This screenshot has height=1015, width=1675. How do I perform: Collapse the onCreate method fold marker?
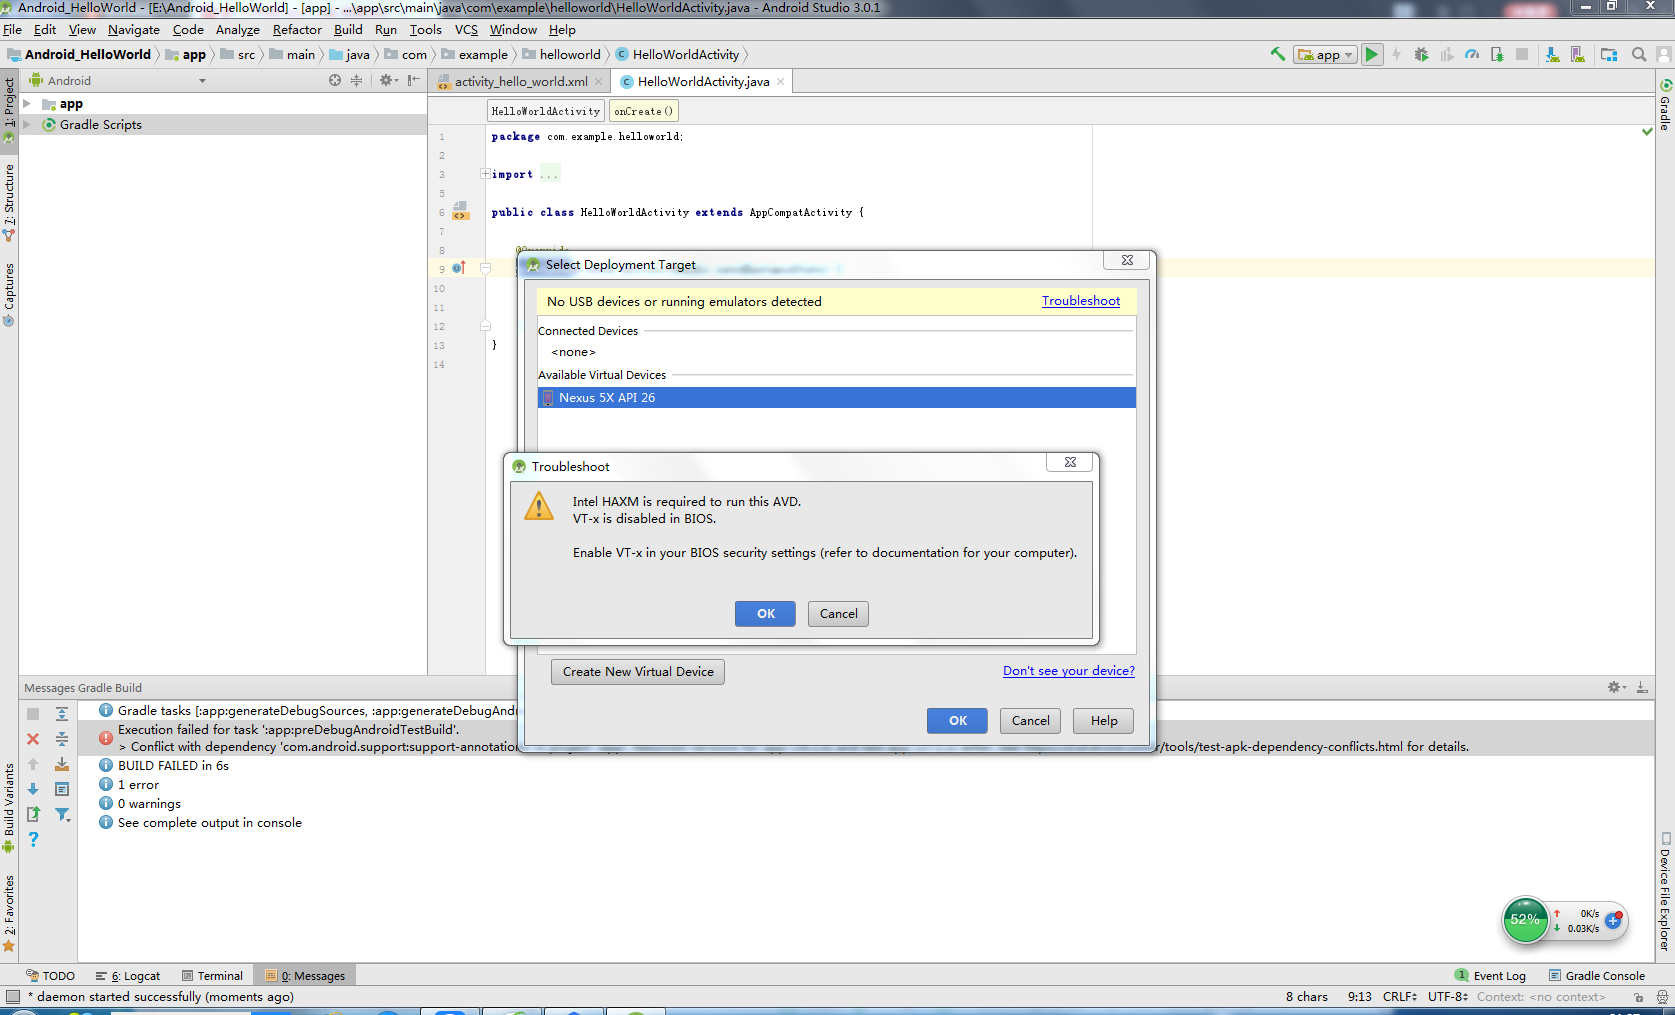click(485, 268)
